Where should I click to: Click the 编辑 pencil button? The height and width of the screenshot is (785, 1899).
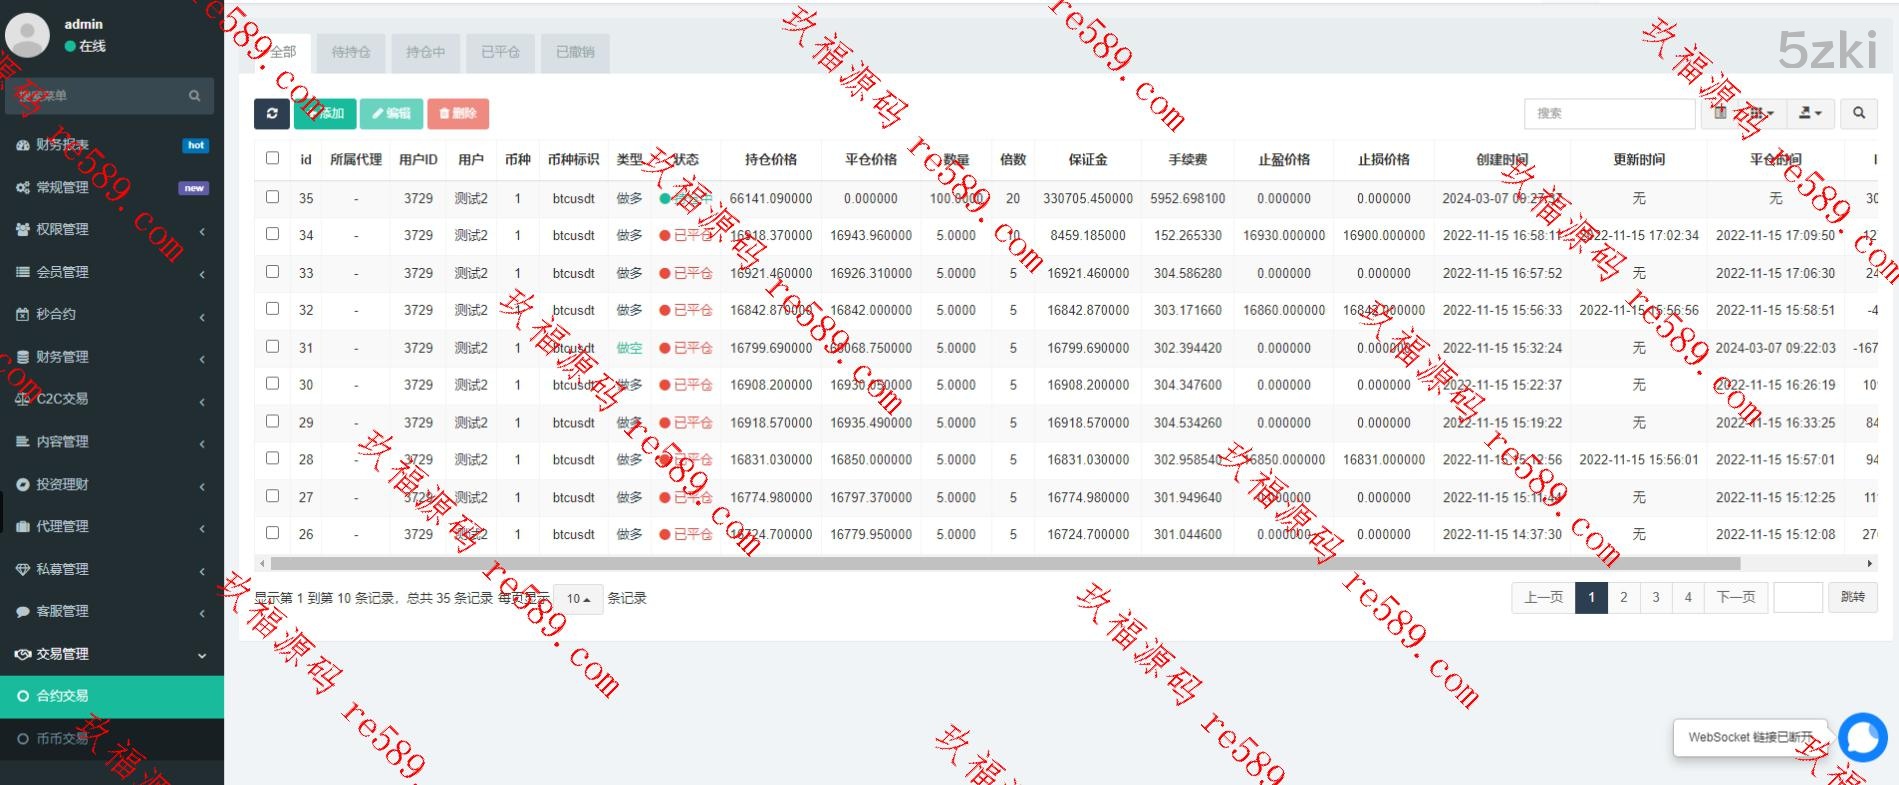(391, 113)
